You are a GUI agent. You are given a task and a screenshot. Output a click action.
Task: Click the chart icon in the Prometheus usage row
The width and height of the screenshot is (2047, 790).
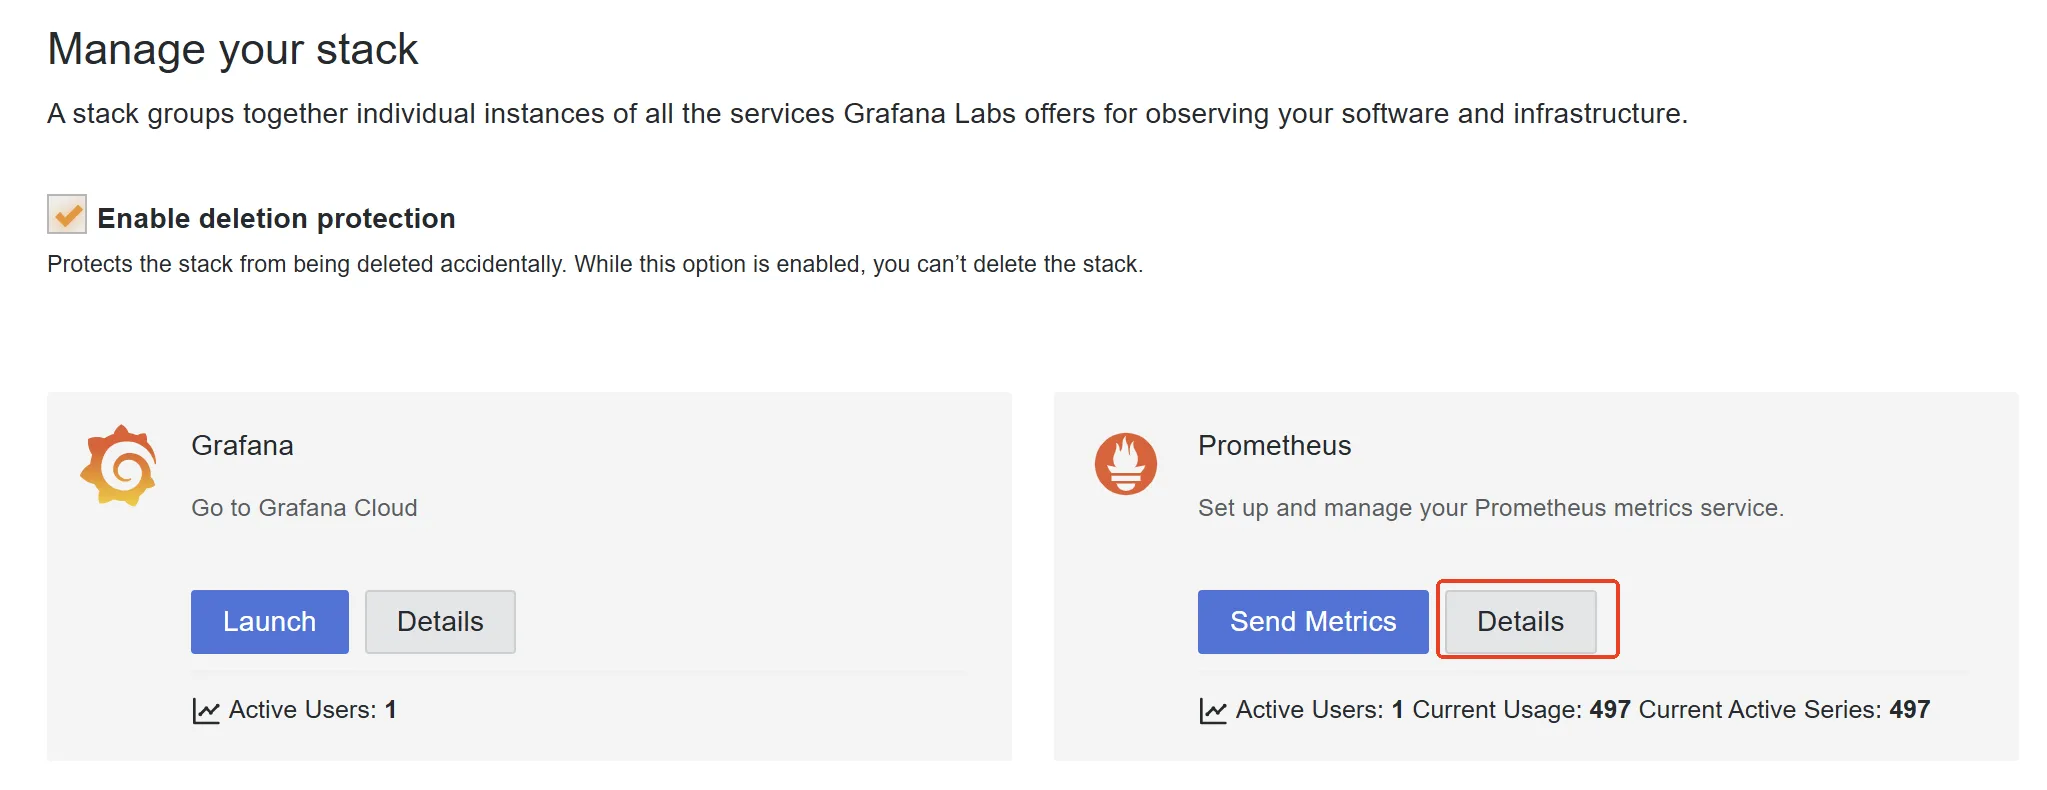1212,711
